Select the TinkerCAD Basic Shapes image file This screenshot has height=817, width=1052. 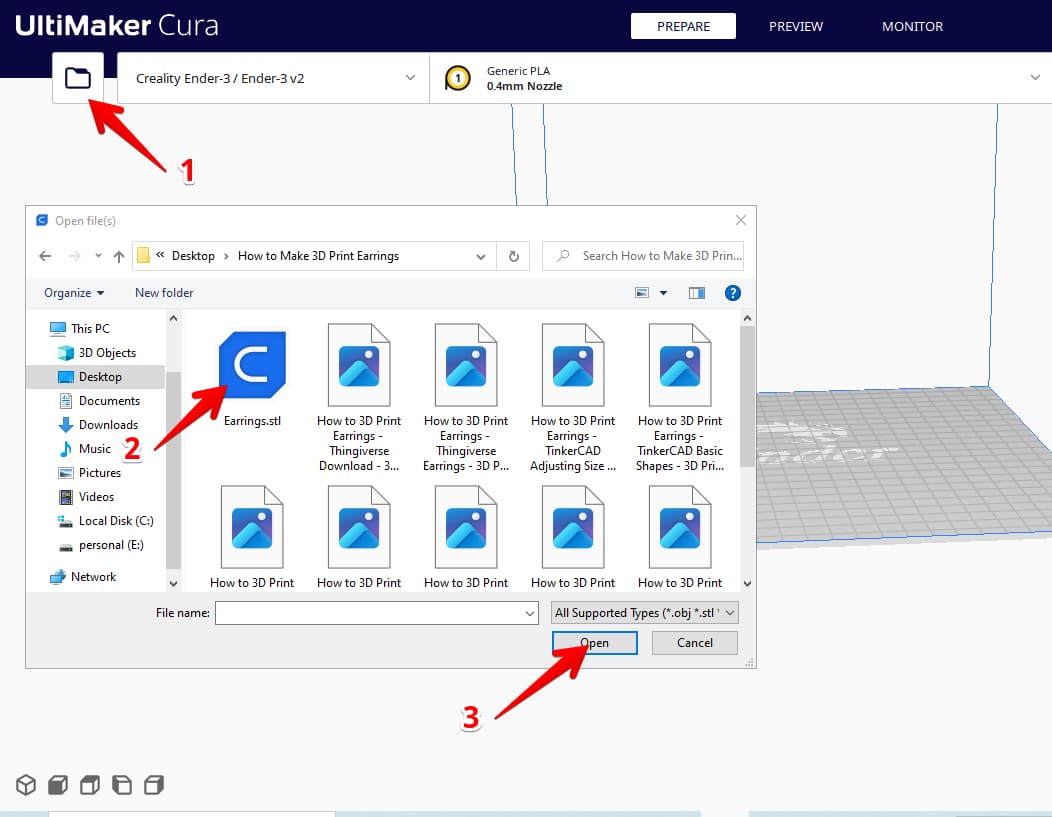[x=680, y=398]
